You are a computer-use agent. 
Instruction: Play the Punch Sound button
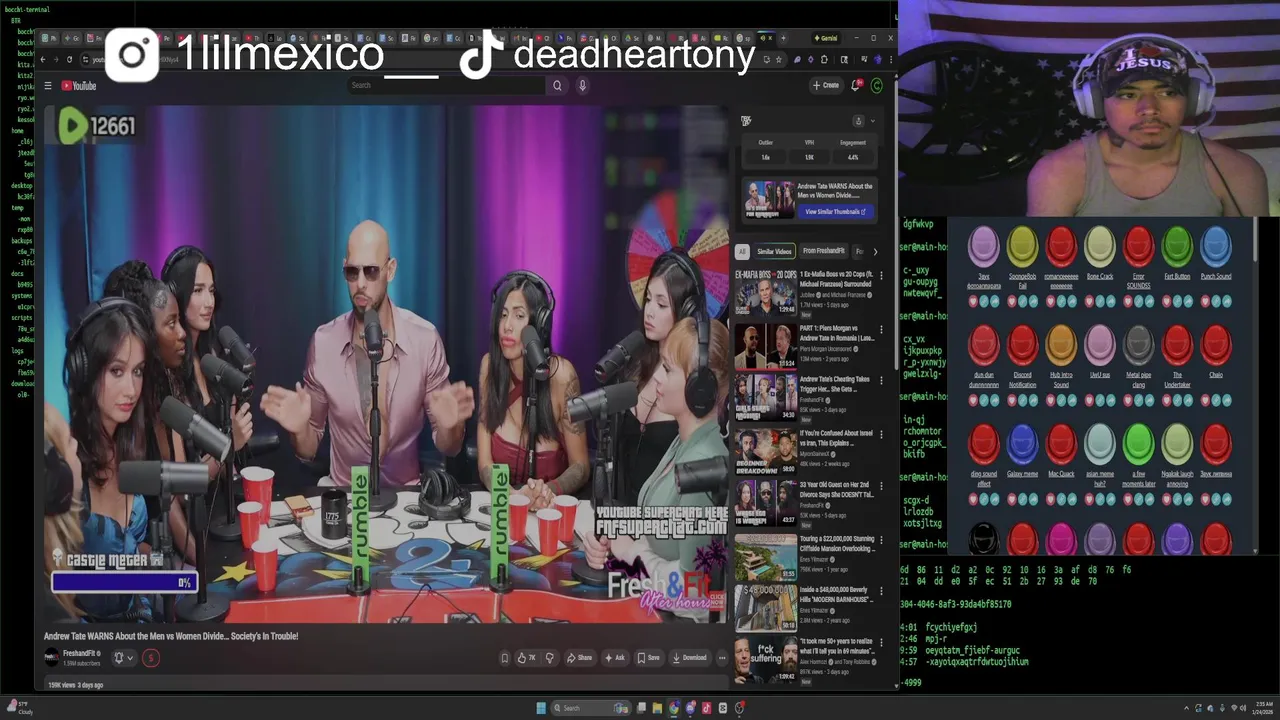pyautogui.click(x=1216, y=246)
